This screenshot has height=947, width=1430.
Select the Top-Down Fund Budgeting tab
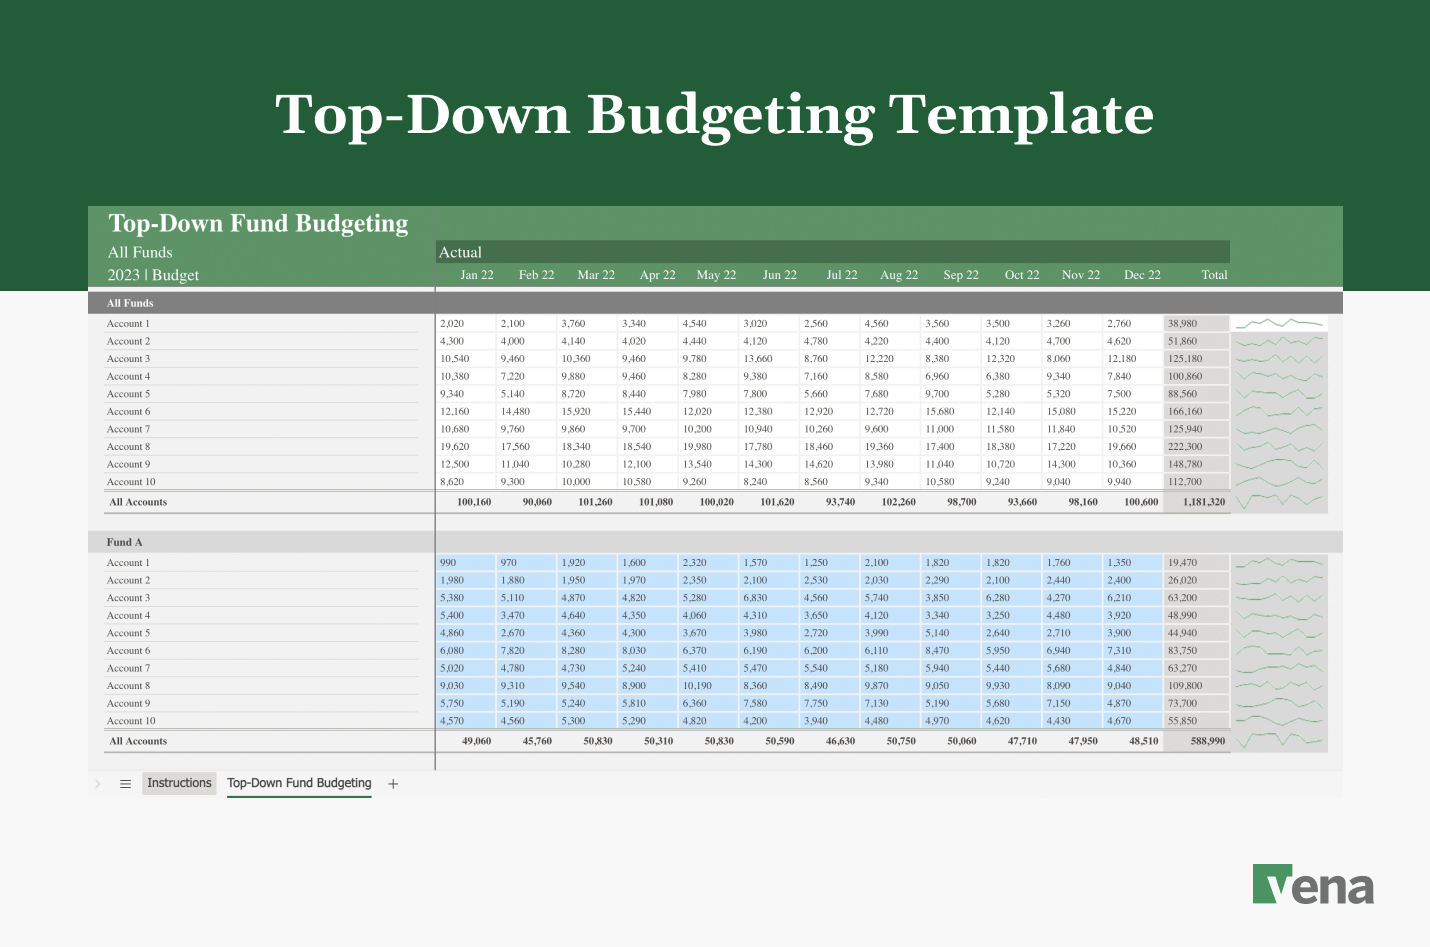(x=299, y=783)
